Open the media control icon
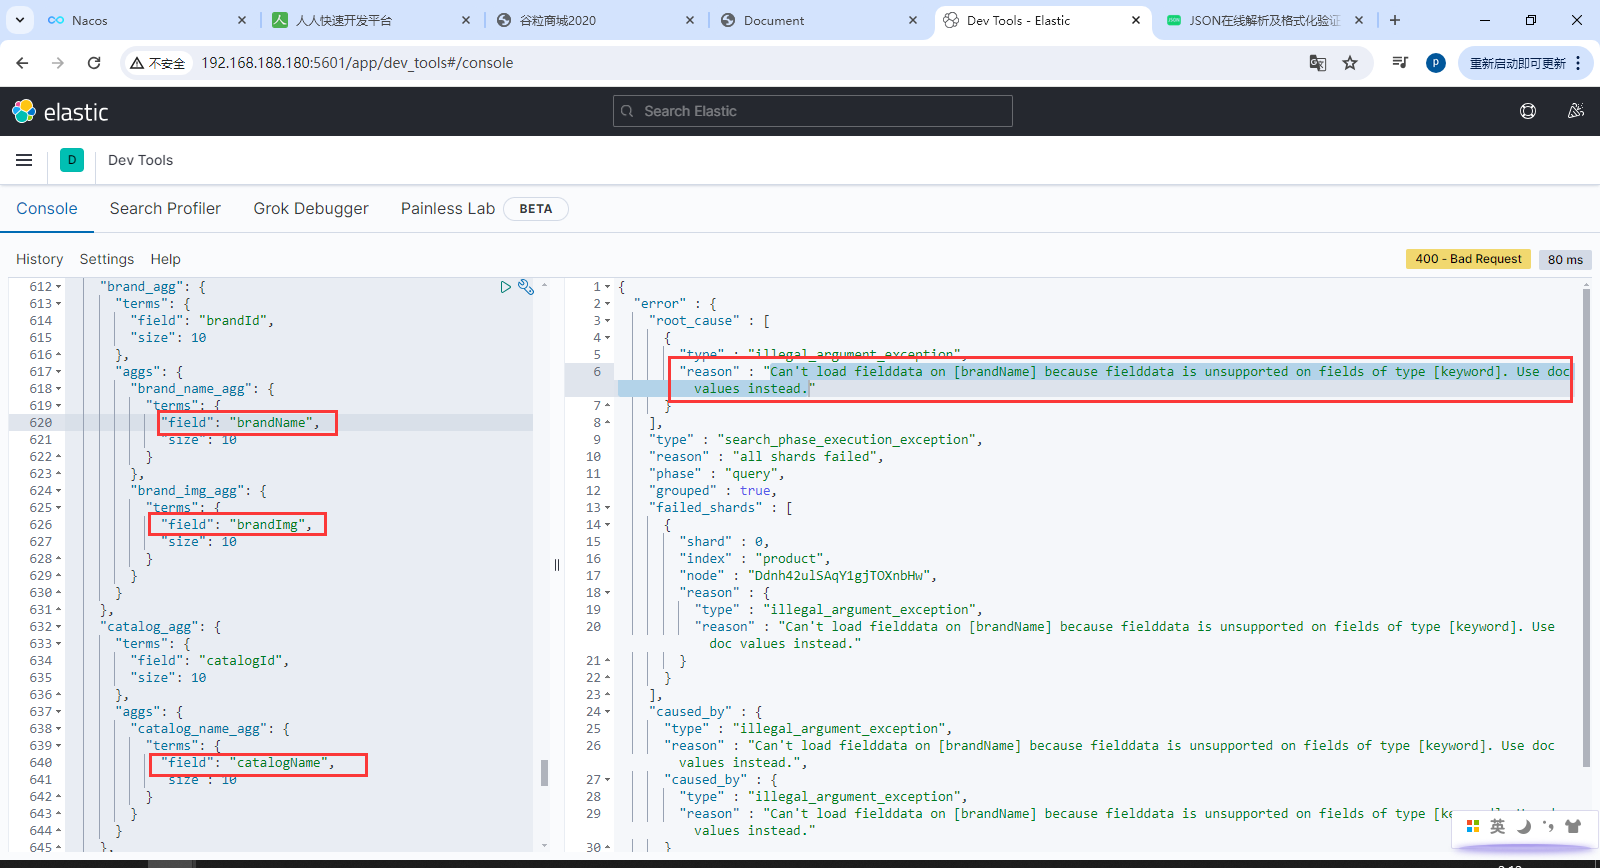Image resolution: width=1600 pixels, height=868 pixels. click(1400, 63)
